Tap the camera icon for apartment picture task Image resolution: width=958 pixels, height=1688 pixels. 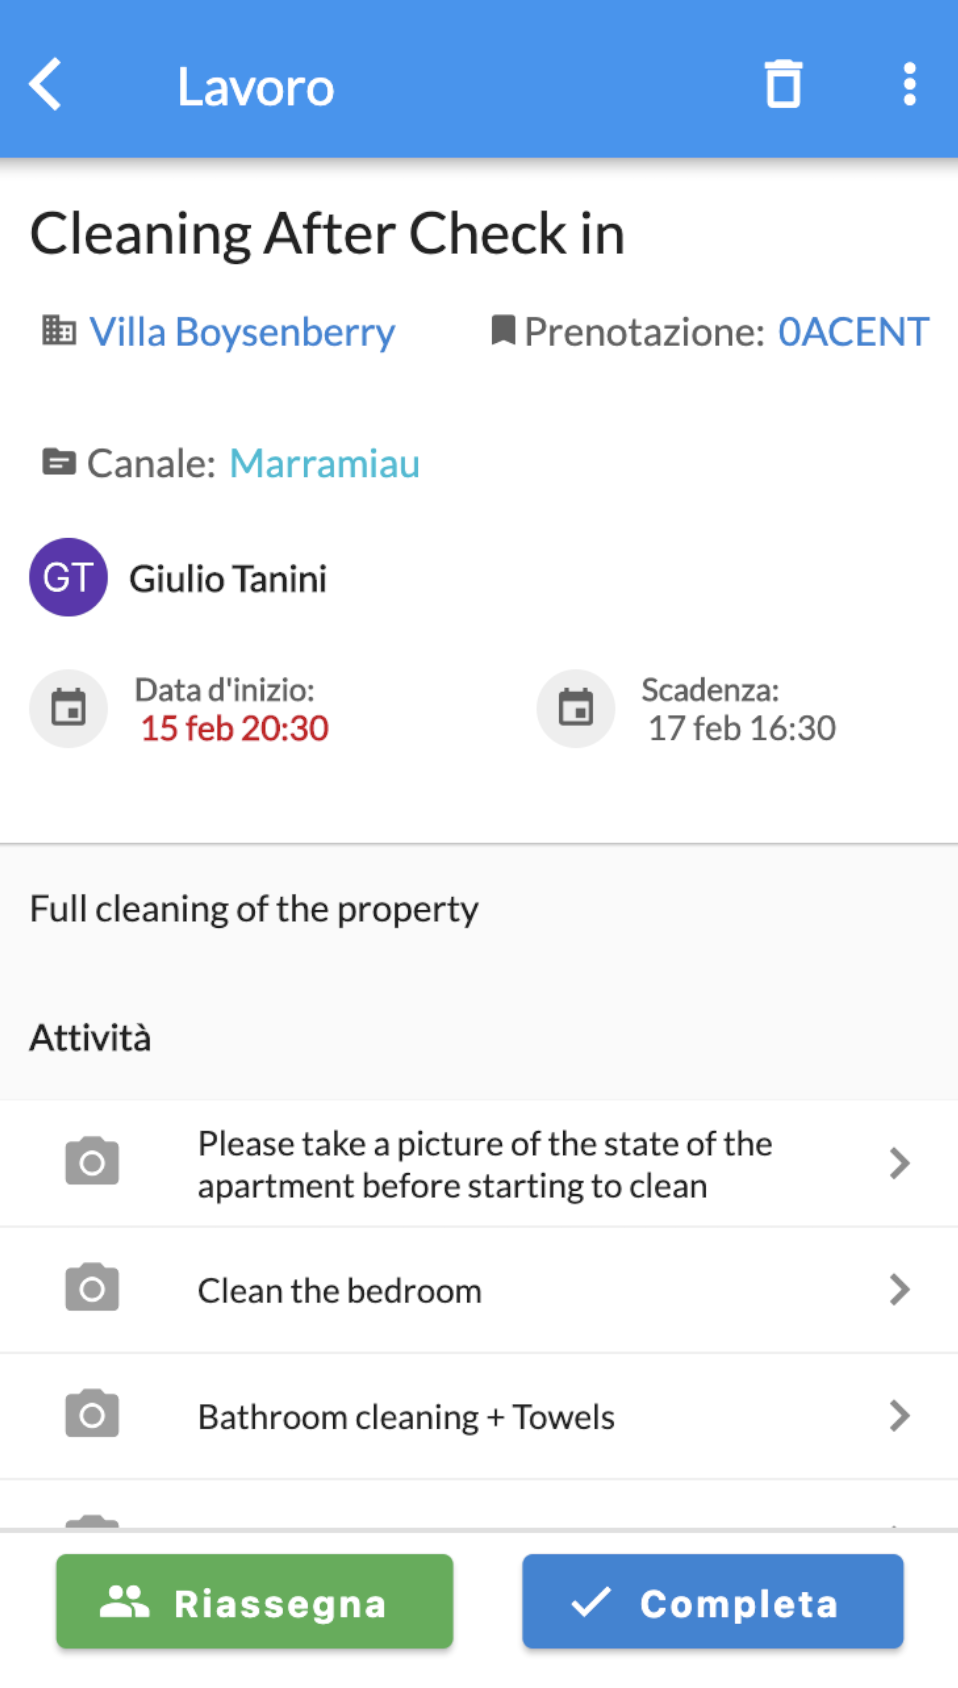point(92,1162)
